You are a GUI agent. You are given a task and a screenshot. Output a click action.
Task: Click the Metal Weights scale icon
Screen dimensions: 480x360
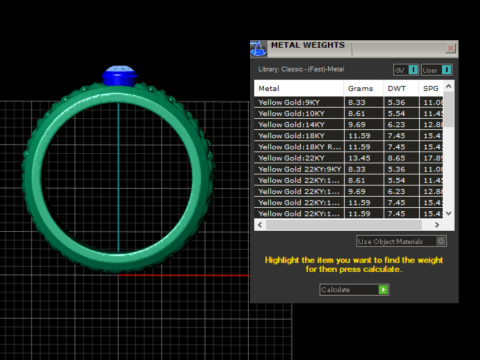258,49
